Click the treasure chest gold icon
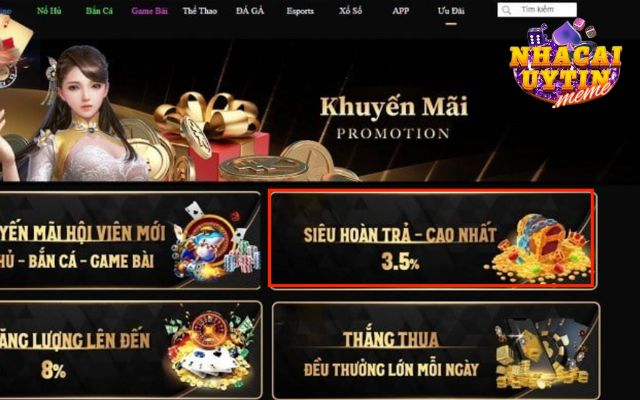 pos(540,248)
